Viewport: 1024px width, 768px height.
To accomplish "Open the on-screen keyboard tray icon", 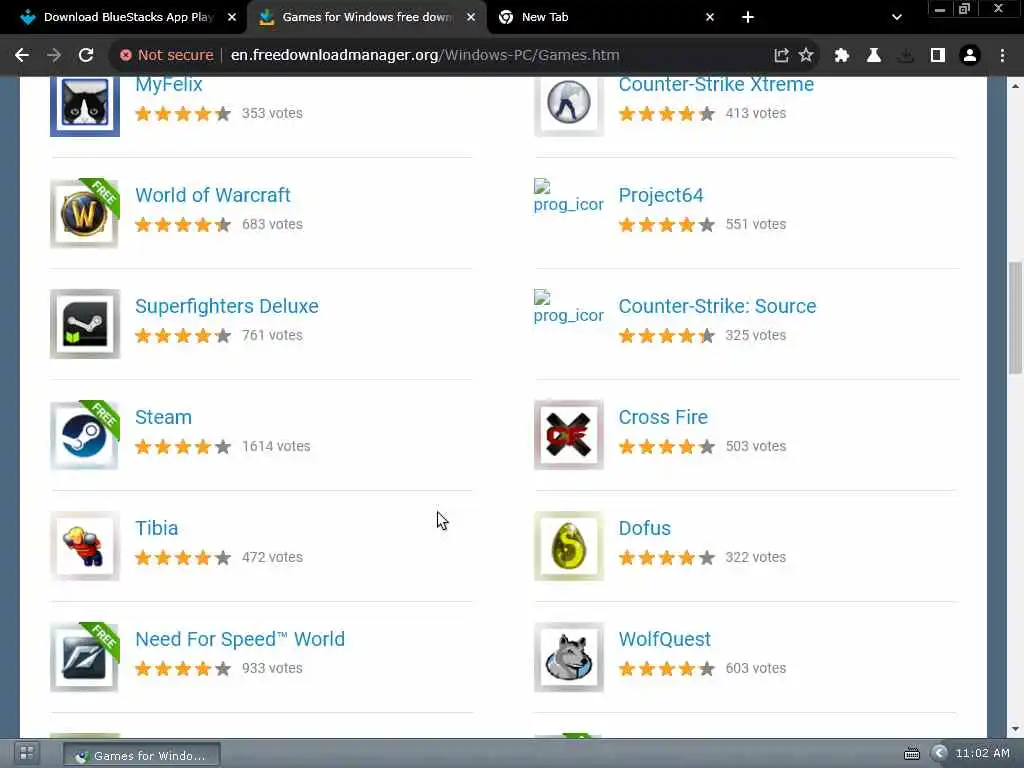I will [912, 754].
